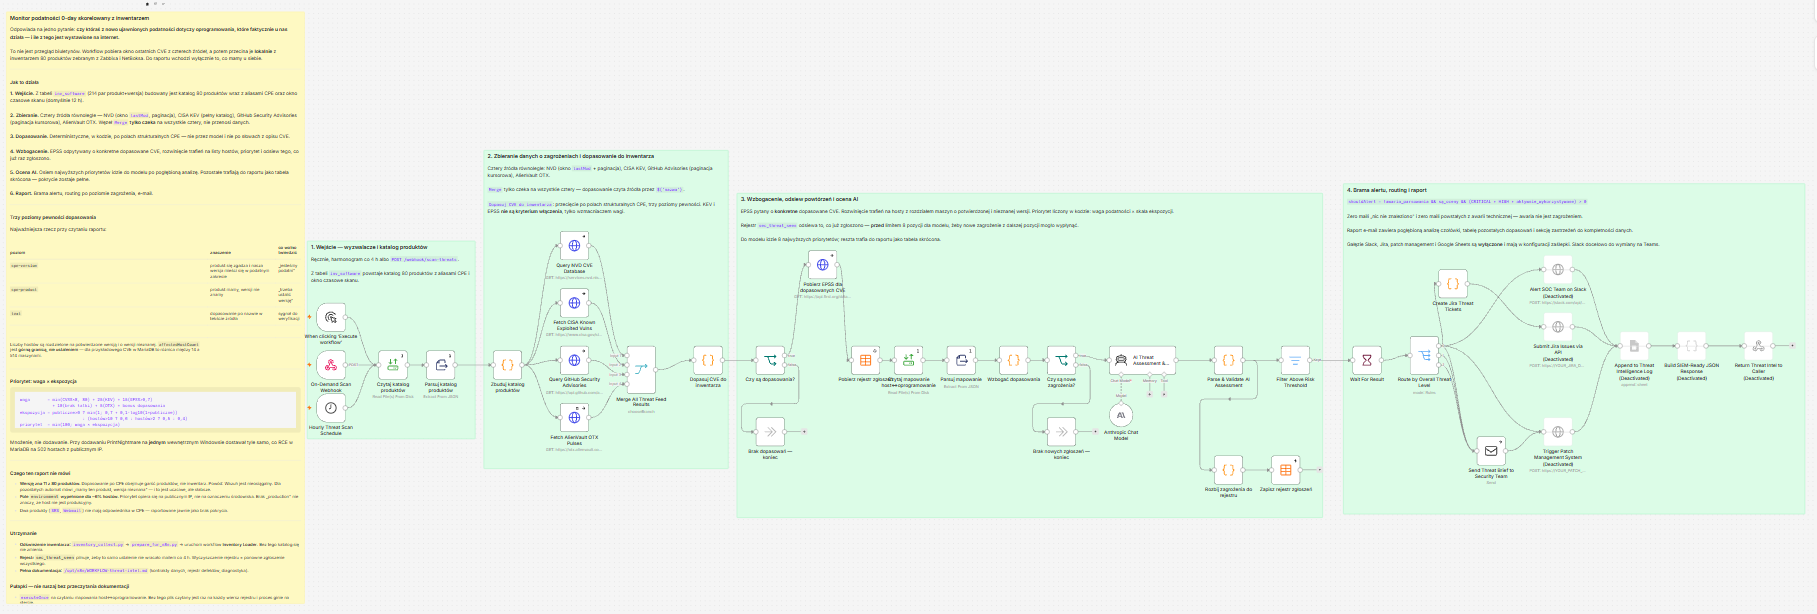The image size is (1817, 614).
Task: Select the deactivated Alert SOC Team on Slack node
Action: point(1557,270)
